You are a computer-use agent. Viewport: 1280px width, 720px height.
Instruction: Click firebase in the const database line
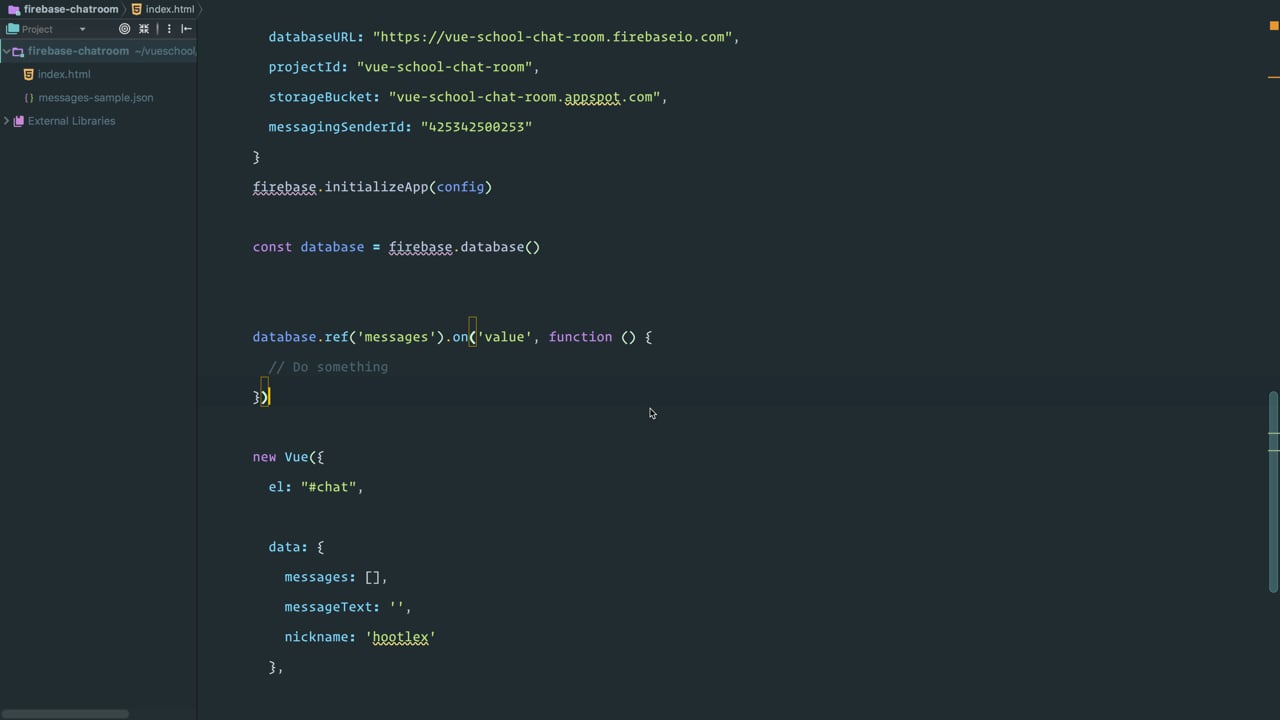[420, 247]
